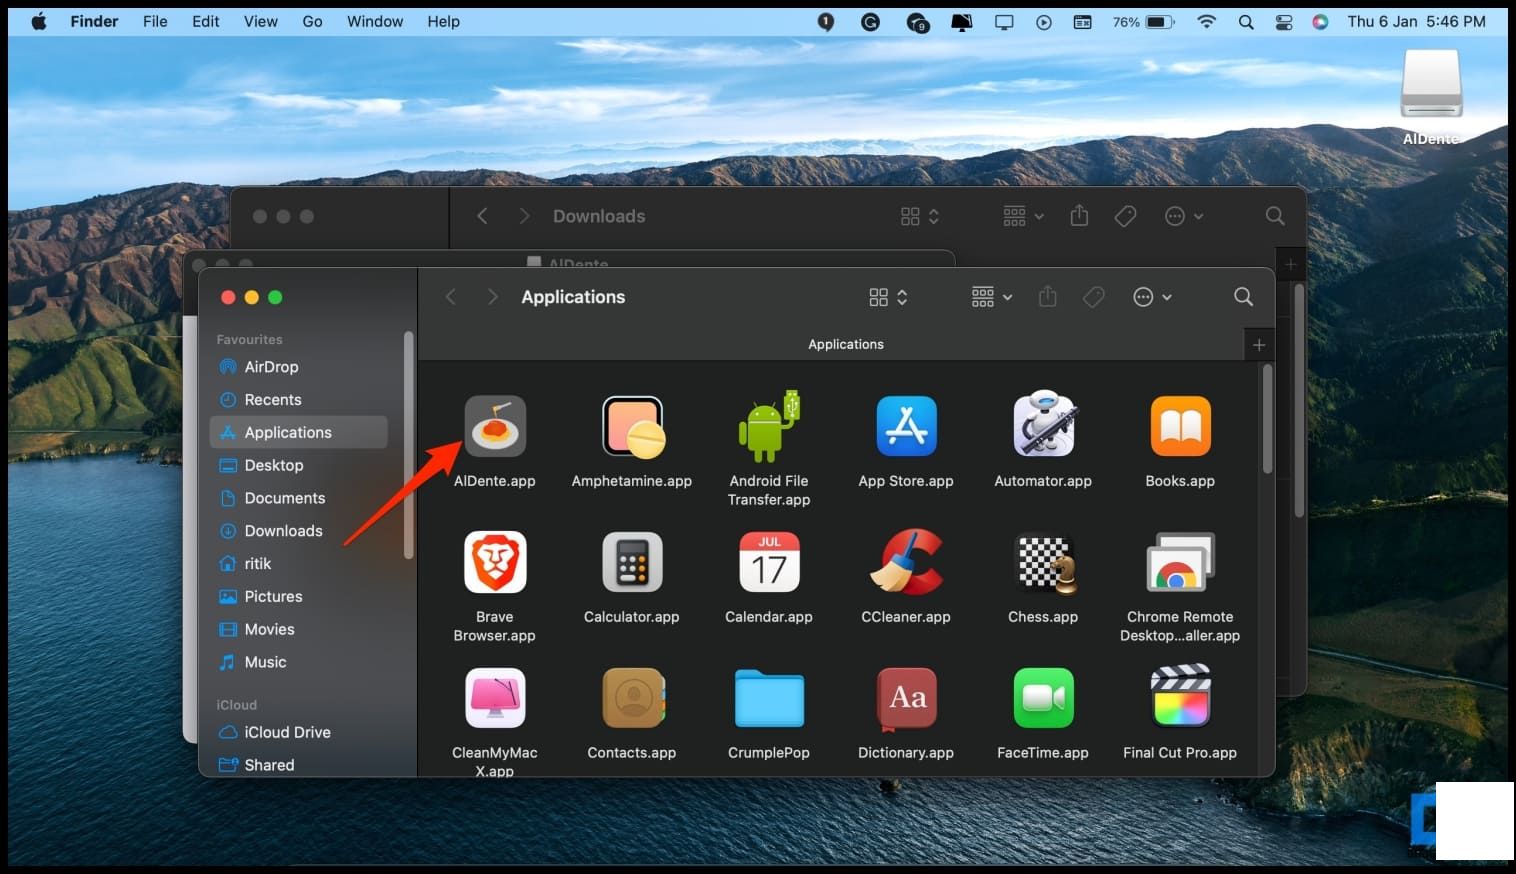Open the group-by dropdown in Applications window
Image resolution: width=1516 pixels, height=874 pixels.
[x=992, y=297]
